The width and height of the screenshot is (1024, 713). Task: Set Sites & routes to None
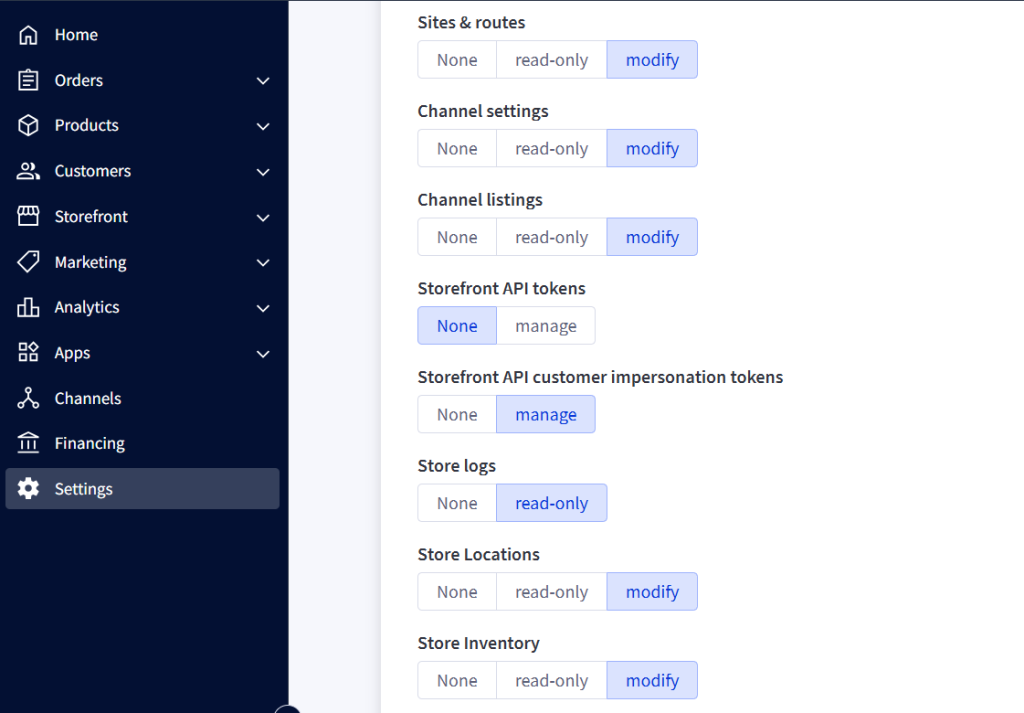coord(457,60)
